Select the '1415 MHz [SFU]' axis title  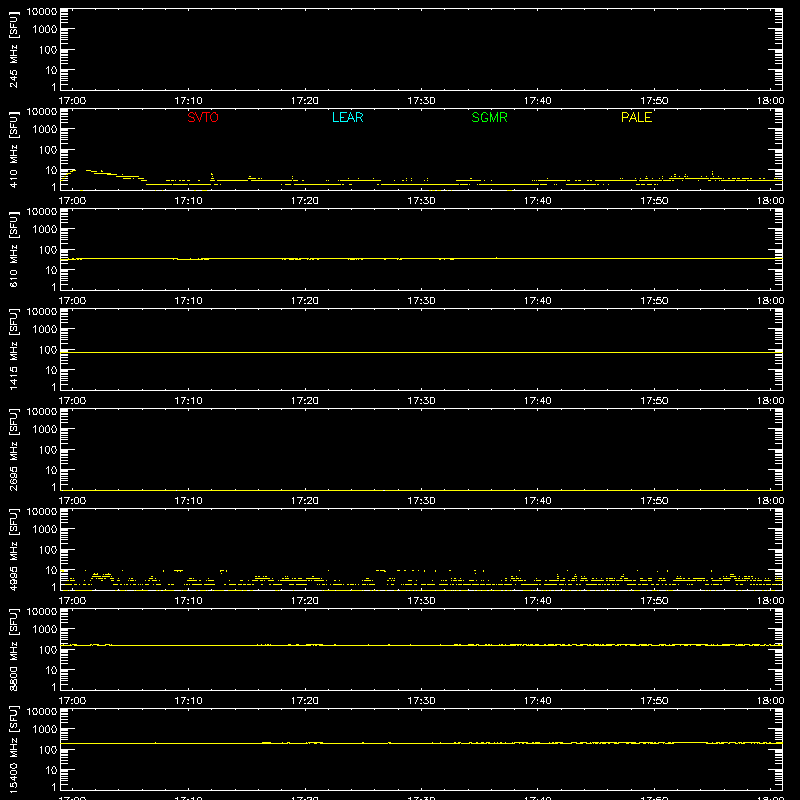[x=13, y=349]
